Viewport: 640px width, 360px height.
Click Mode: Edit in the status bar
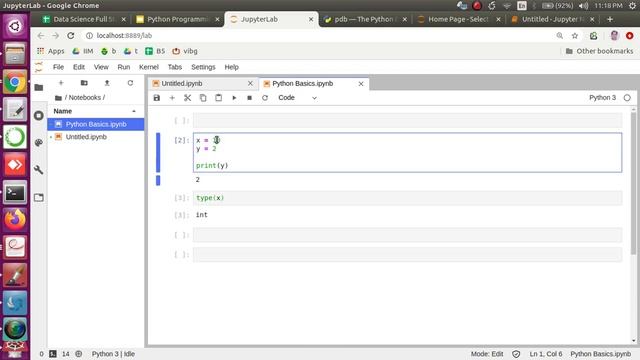(487, 354)
